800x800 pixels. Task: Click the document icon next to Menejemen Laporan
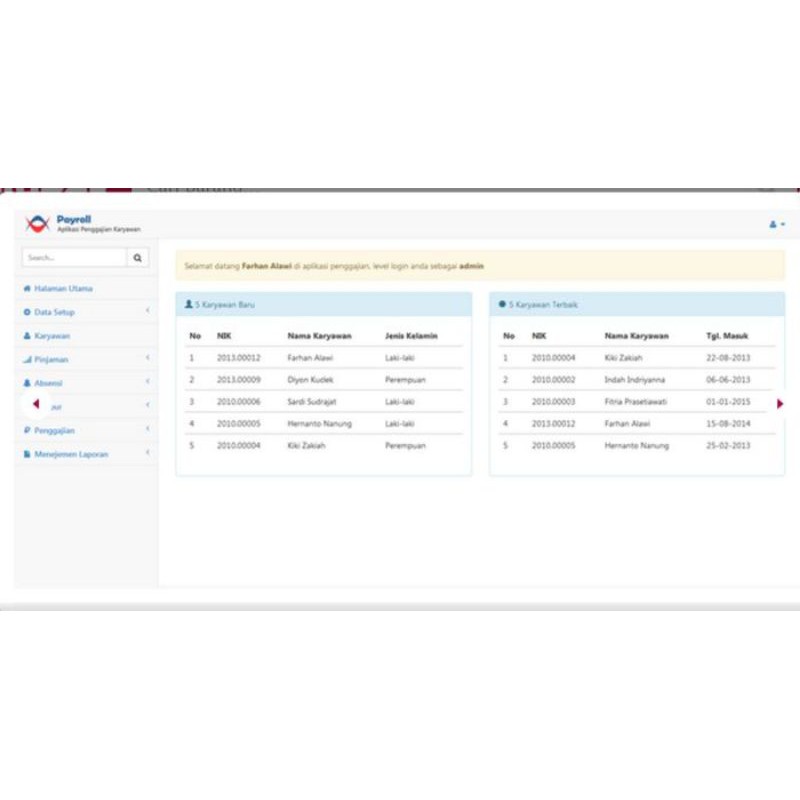26,454
